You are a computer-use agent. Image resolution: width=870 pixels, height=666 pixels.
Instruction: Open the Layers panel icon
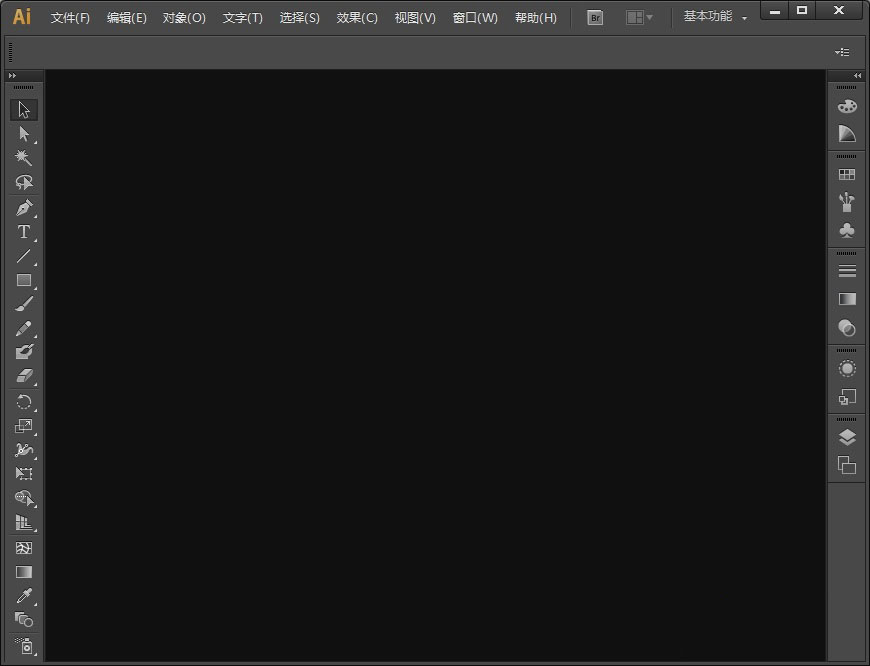847,437
